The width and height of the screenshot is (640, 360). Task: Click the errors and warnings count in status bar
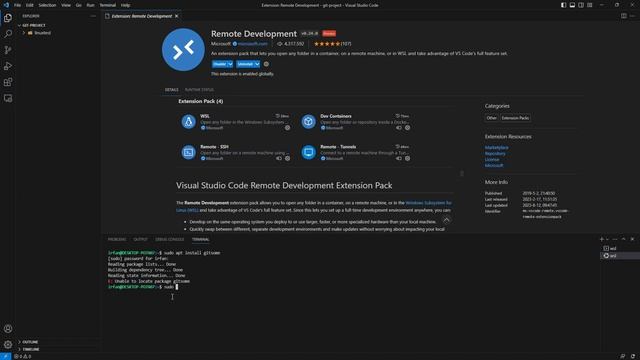(x=22, y=356)
